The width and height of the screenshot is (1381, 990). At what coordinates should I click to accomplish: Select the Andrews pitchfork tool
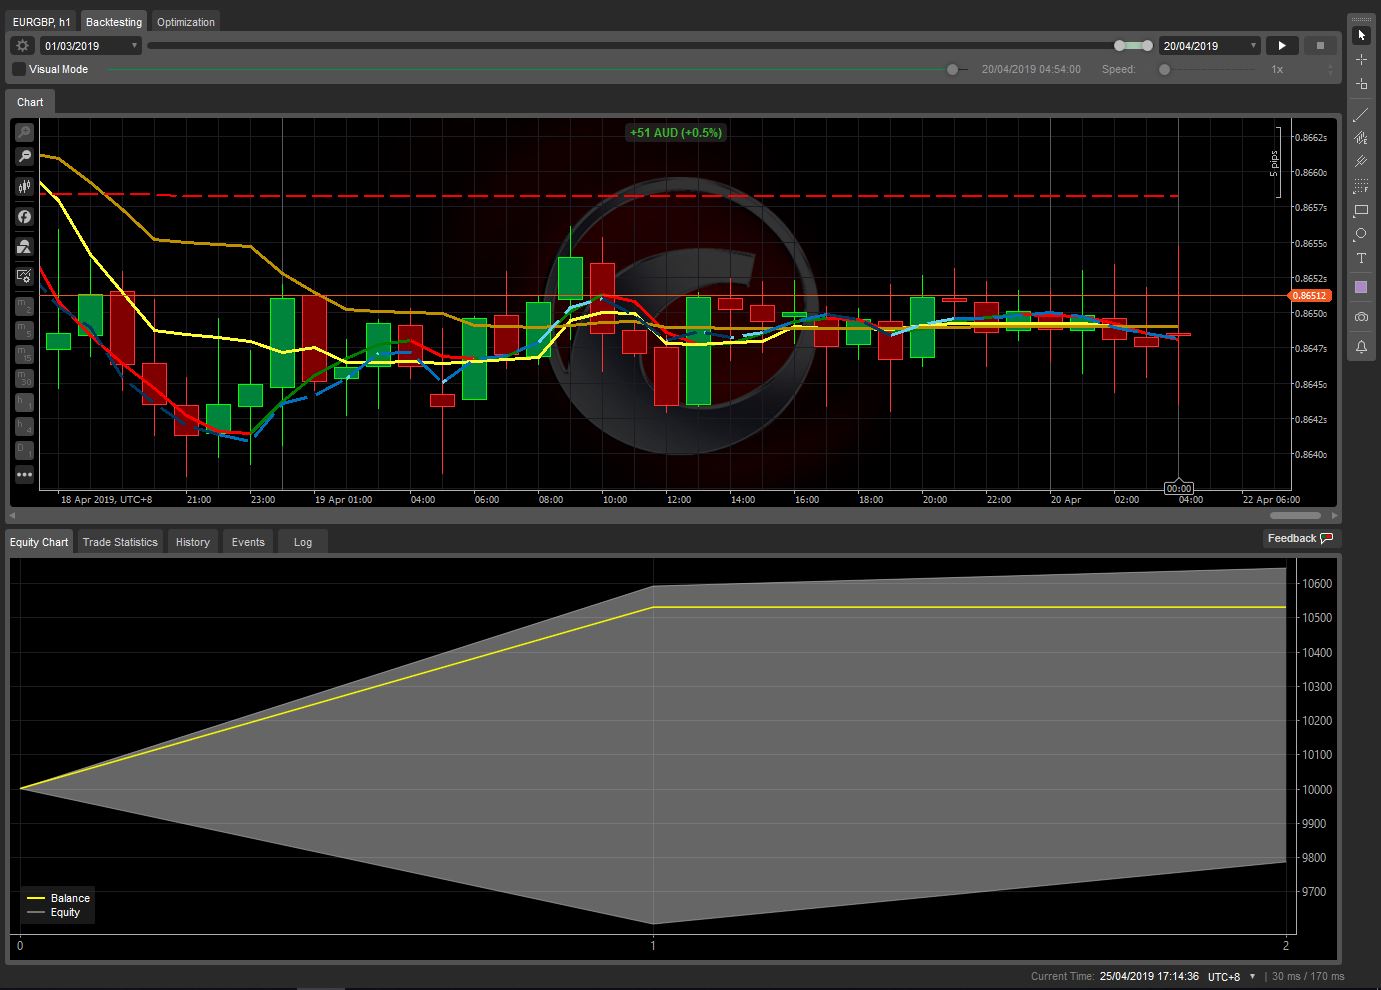(x=1361, y=162)
